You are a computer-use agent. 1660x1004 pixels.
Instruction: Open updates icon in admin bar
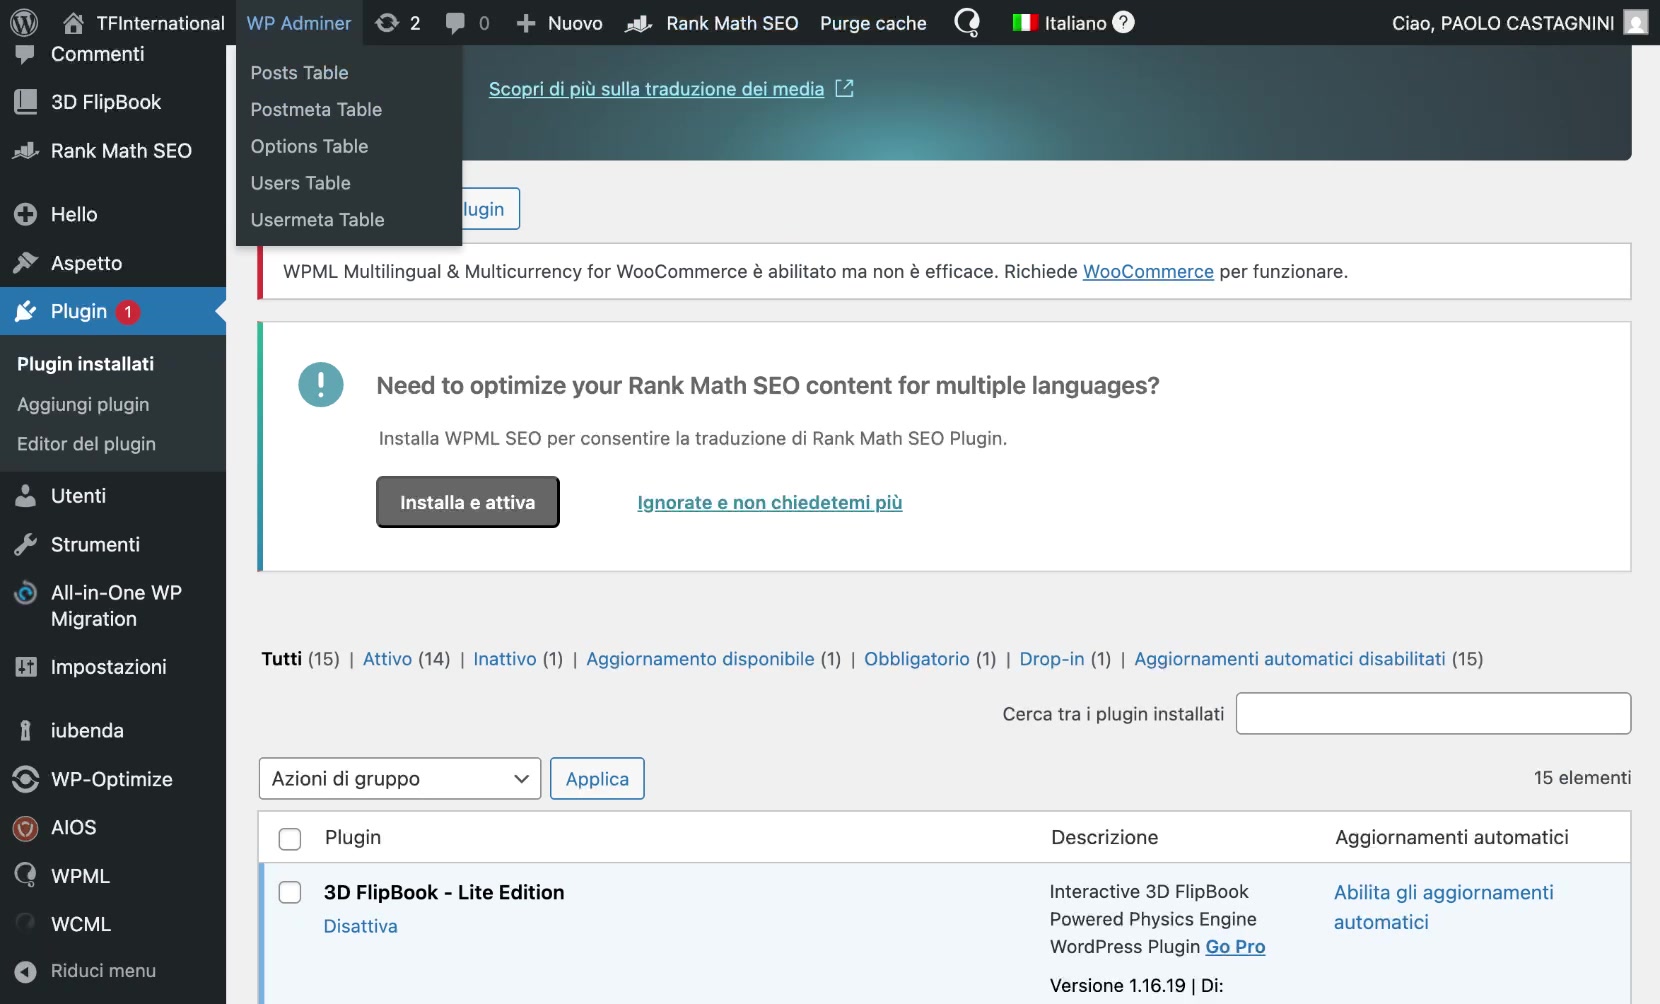click(387, 23)
